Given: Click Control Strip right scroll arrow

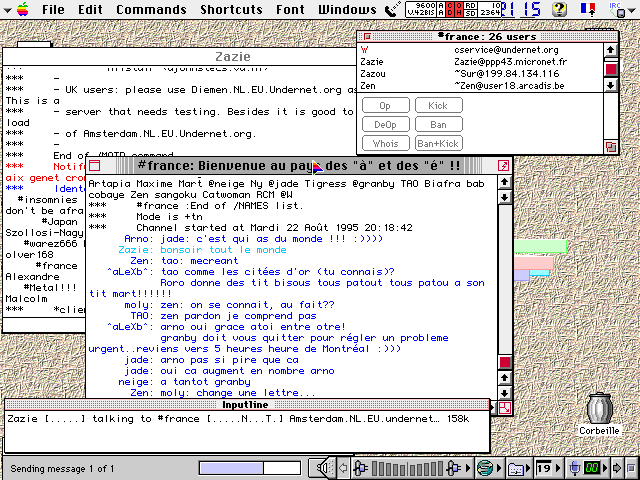Looking at the screenshot, I should click(617, 468).
